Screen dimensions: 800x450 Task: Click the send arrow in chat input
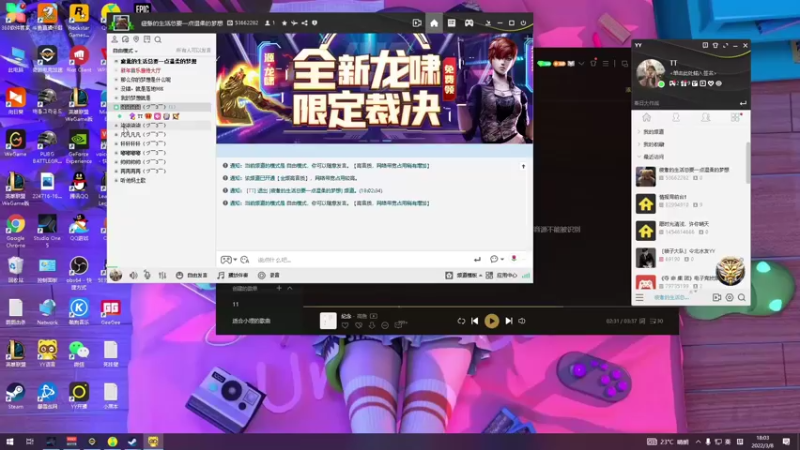tap(477, 260)
